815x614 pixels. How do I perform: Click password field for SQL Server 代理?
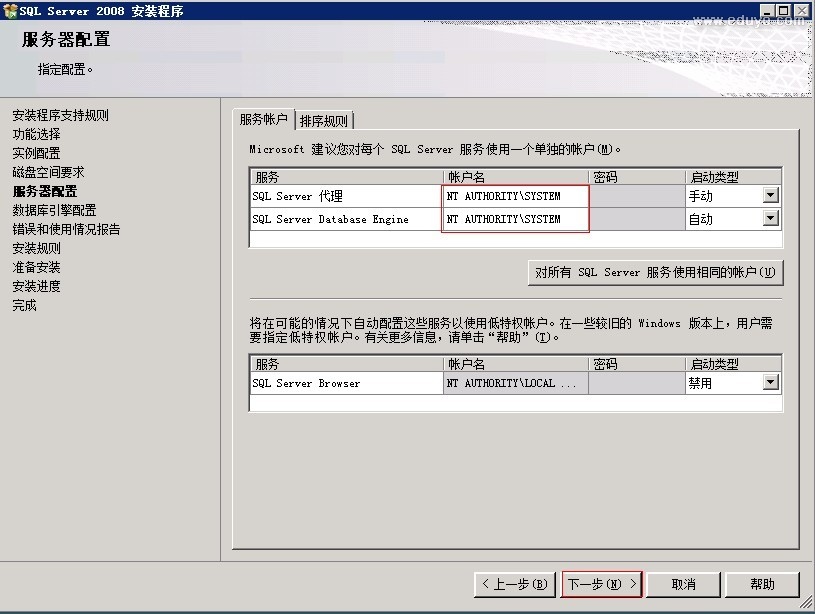pyautogui.click(x=636, y=196)
